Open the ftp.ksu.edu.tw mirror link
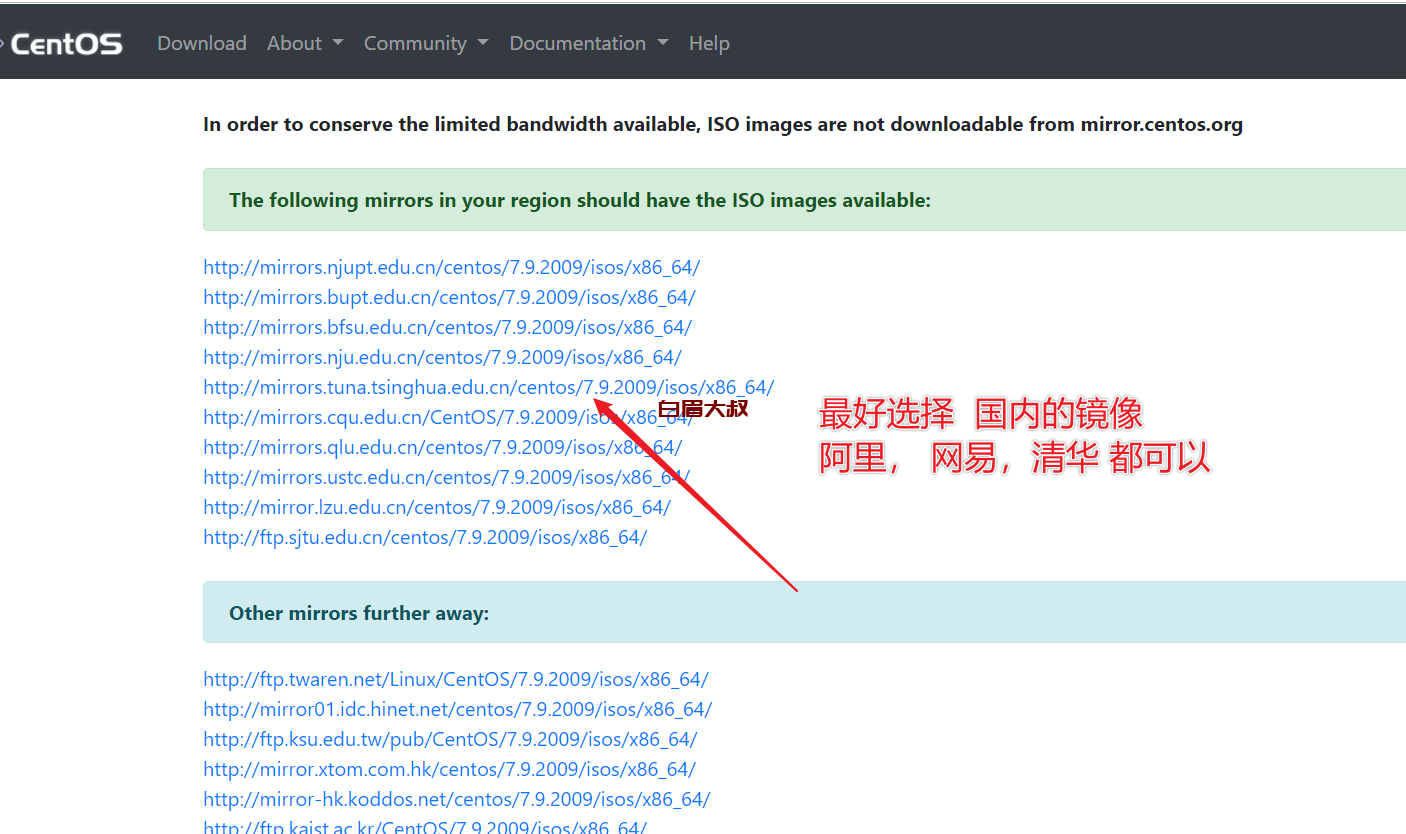Image resolution: width=1406 pixels, height=834 pixels. tap(450, 739)
